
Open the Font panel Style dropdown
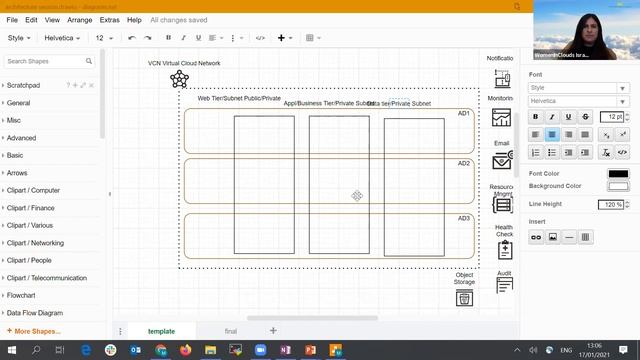[x=578, y=88]
